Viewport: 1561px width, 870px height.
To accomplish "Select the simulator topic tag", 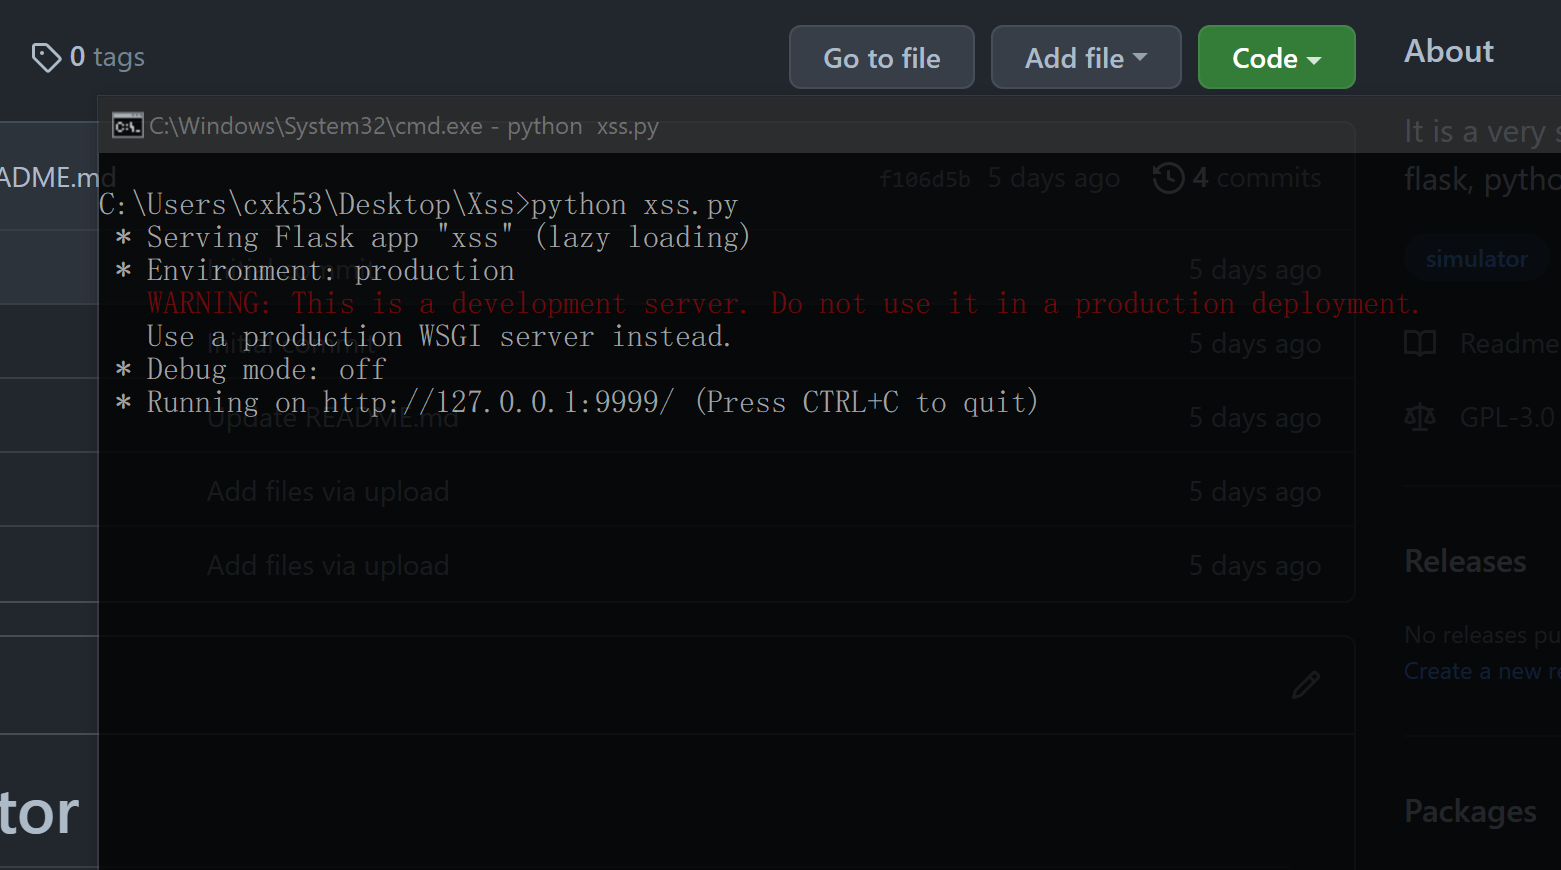I will (1476, 259).
